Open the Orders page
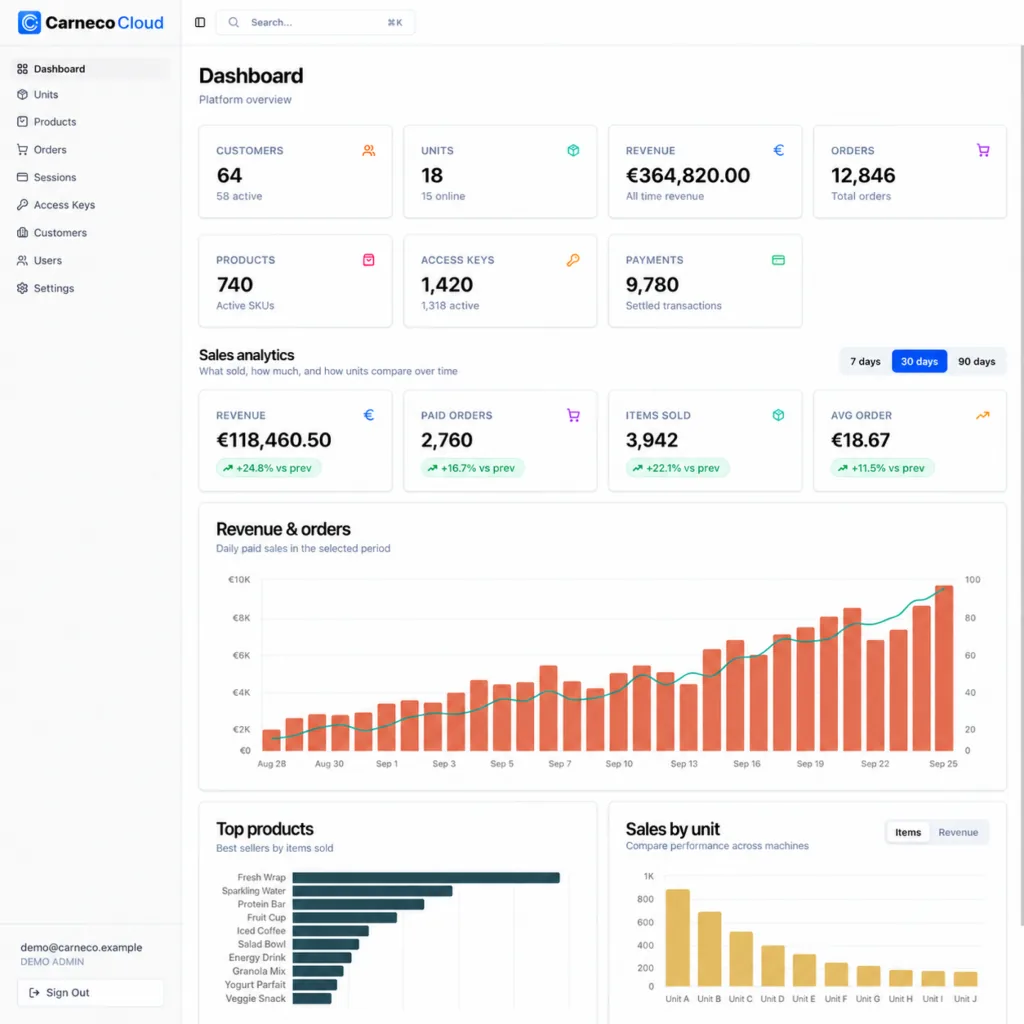Screen dimensions: 1024x1024 coord(90,150)
